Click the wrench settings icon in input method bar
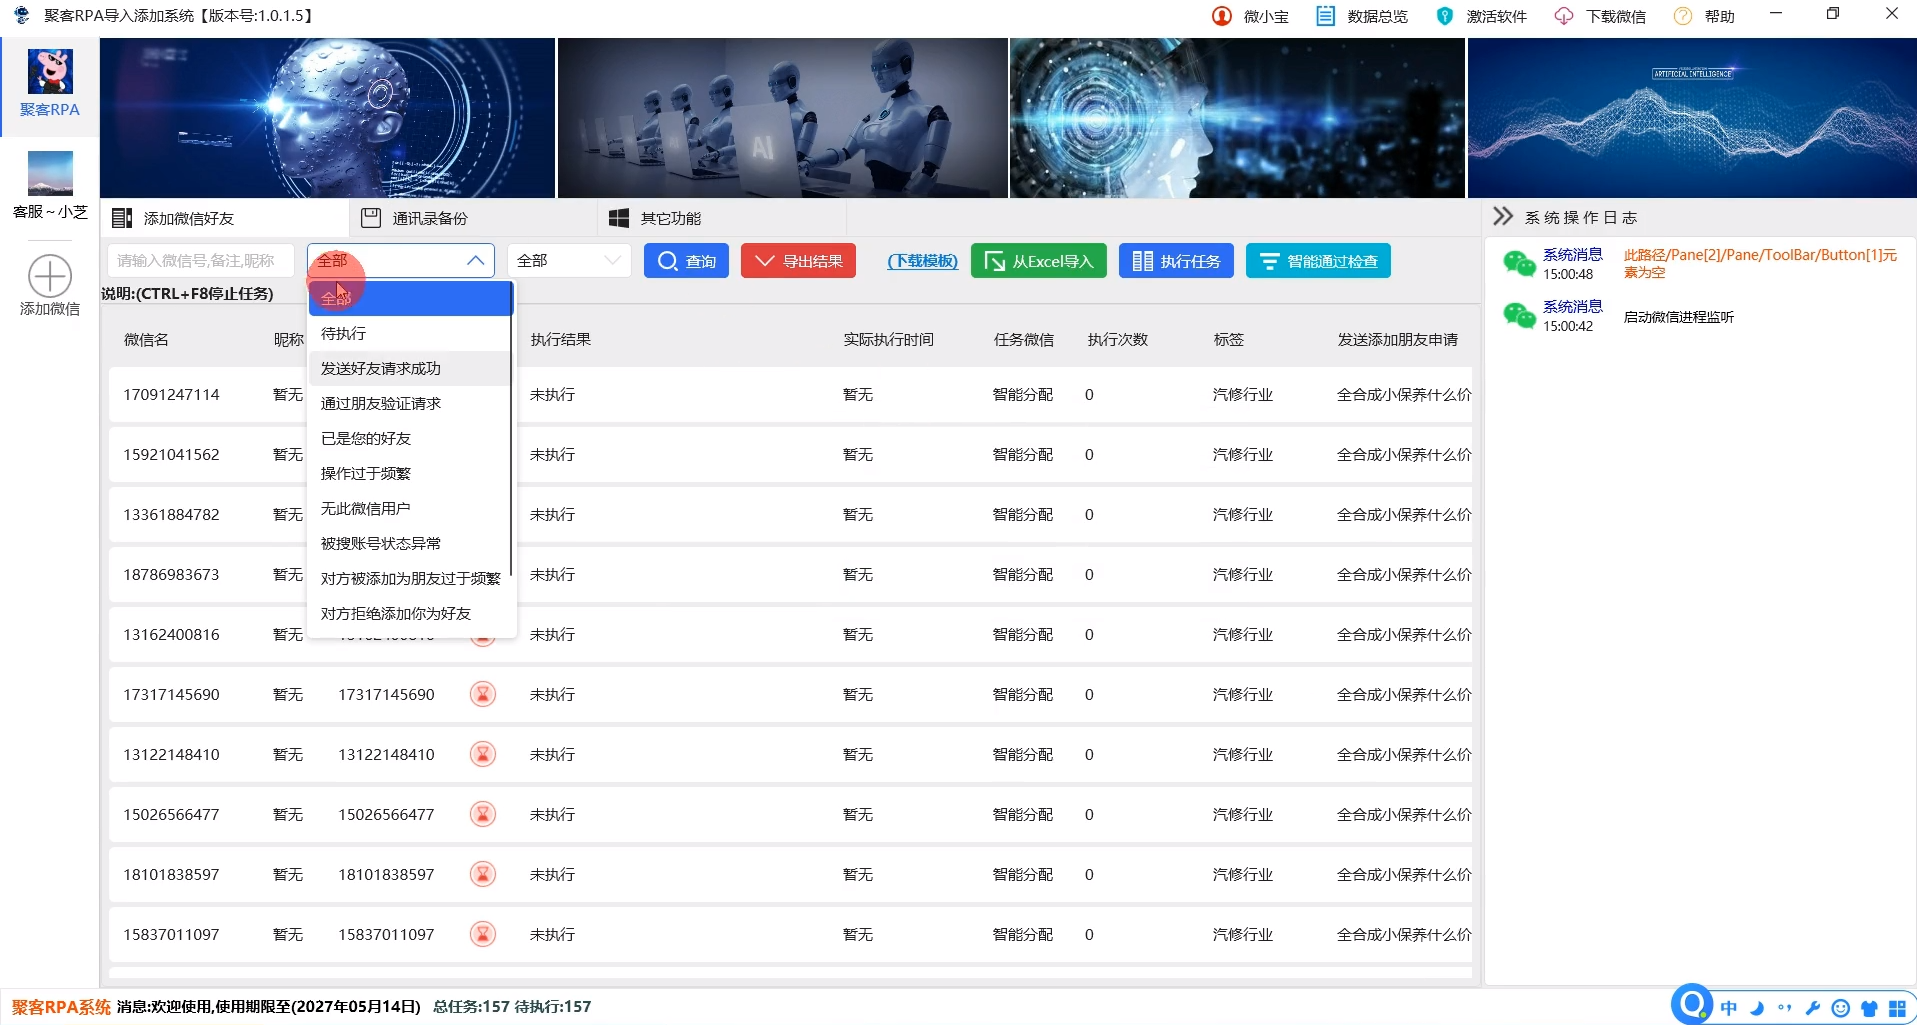1917x1025 pixels. coord(1813,1007)
